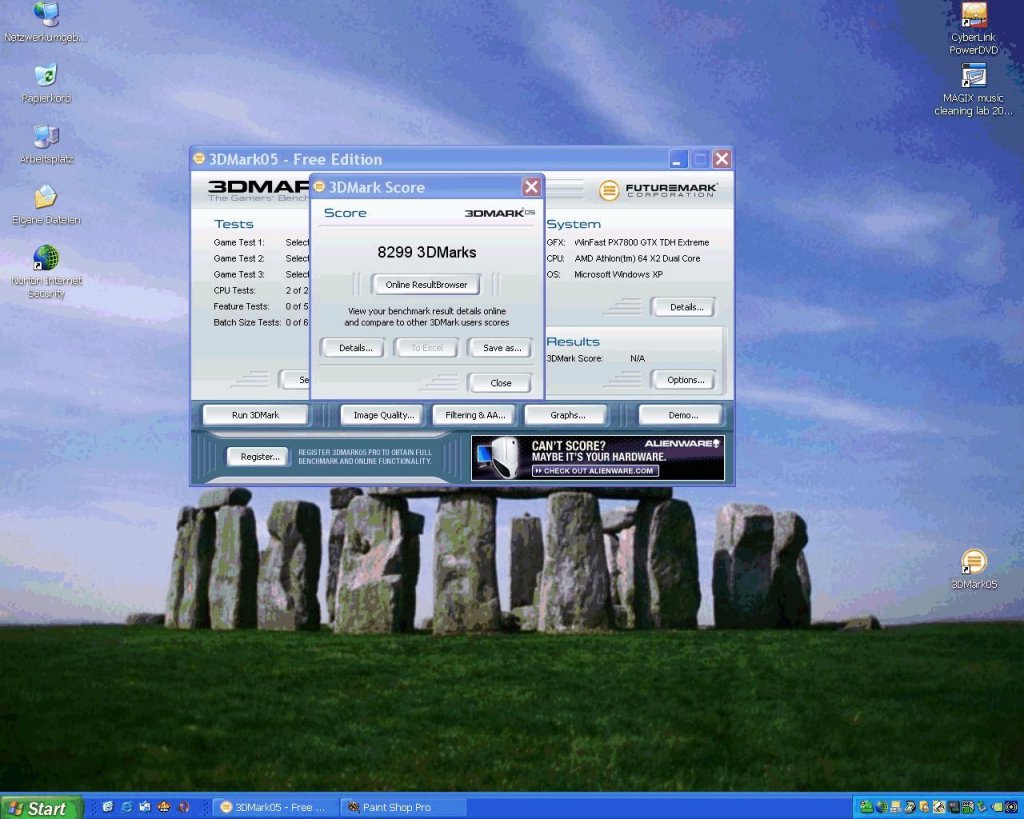Click the first quick launch icon next to Start
Screen dimensions: 1024x819
pyautogui.click(x=108, y=807)
